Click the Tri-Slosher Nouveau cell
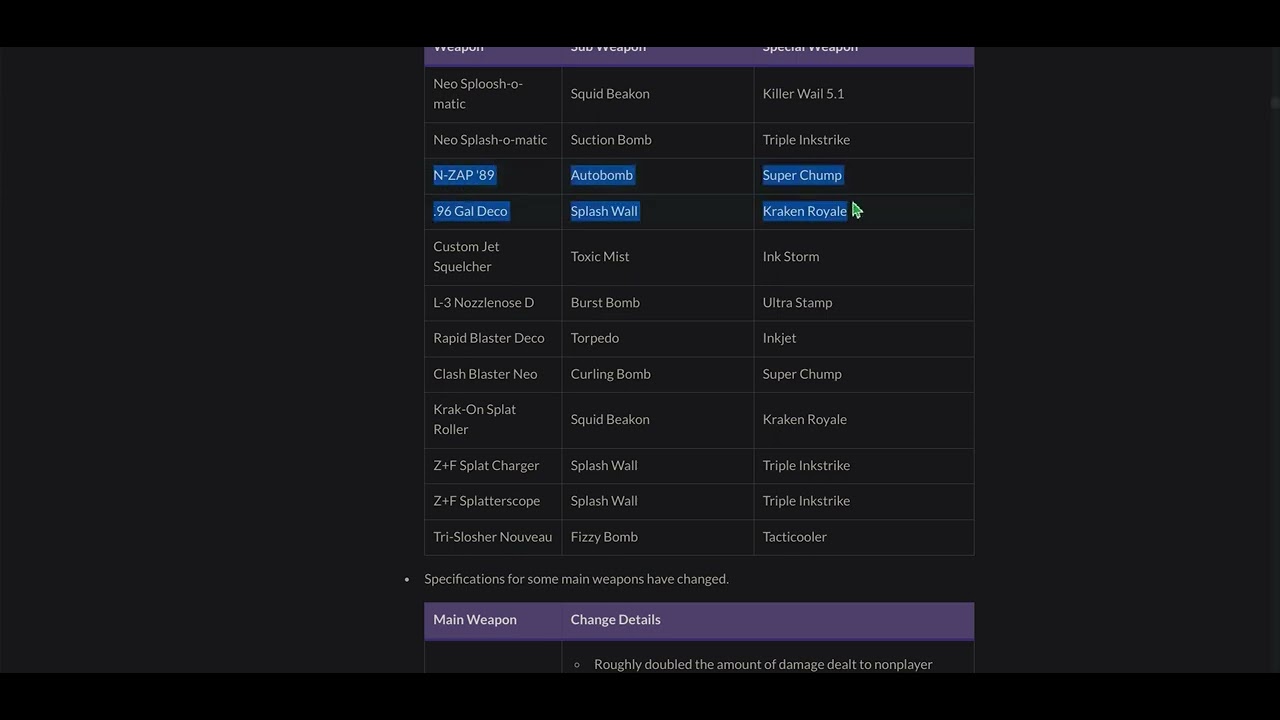 tap(492, 537)
